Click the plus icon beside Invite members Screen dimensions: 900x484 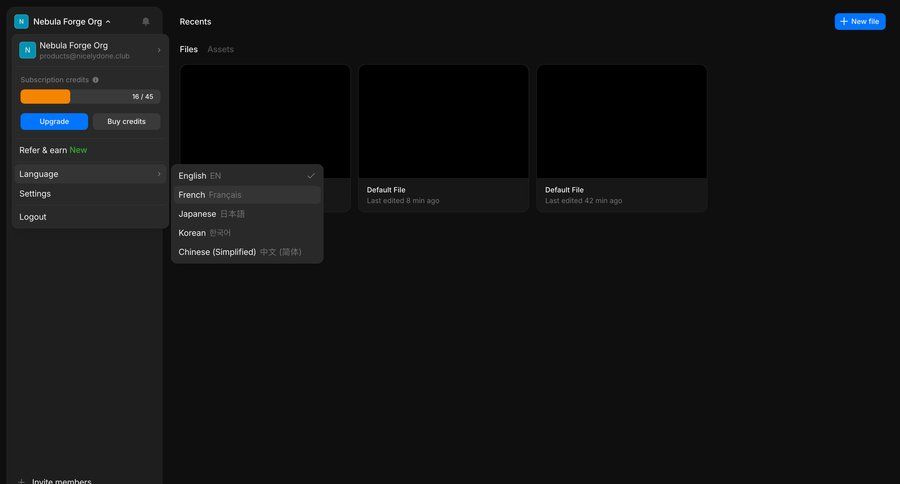click(x=21, y=481)
